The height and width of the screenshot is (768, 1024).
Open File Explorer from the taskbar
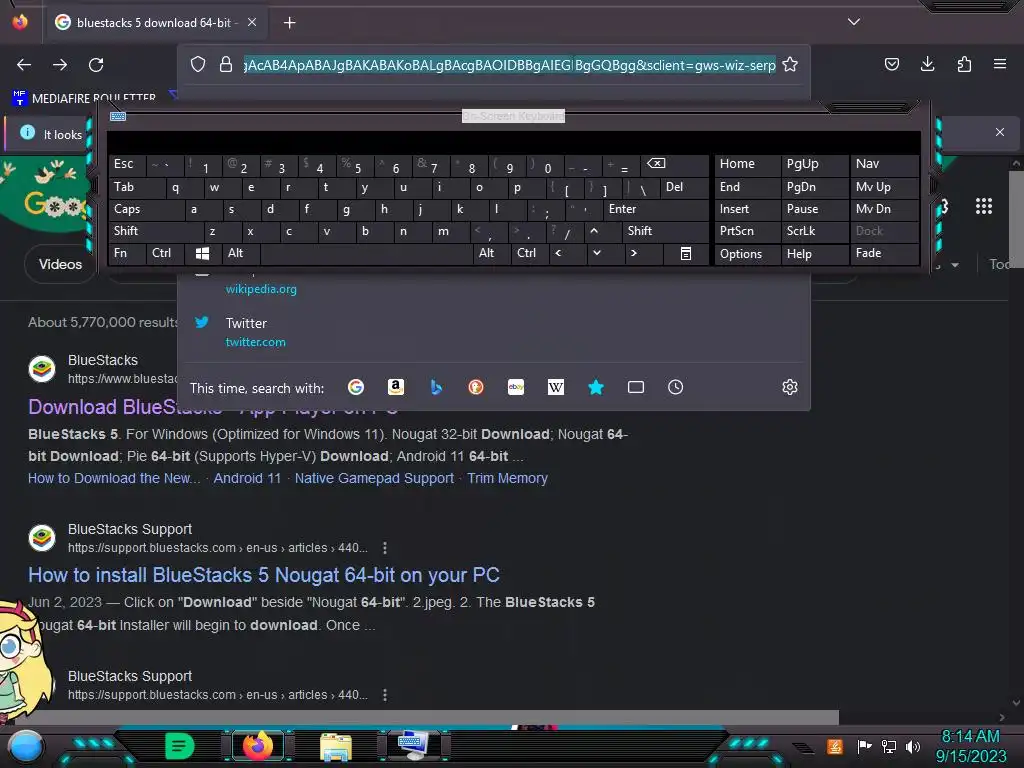pos(336,746)
